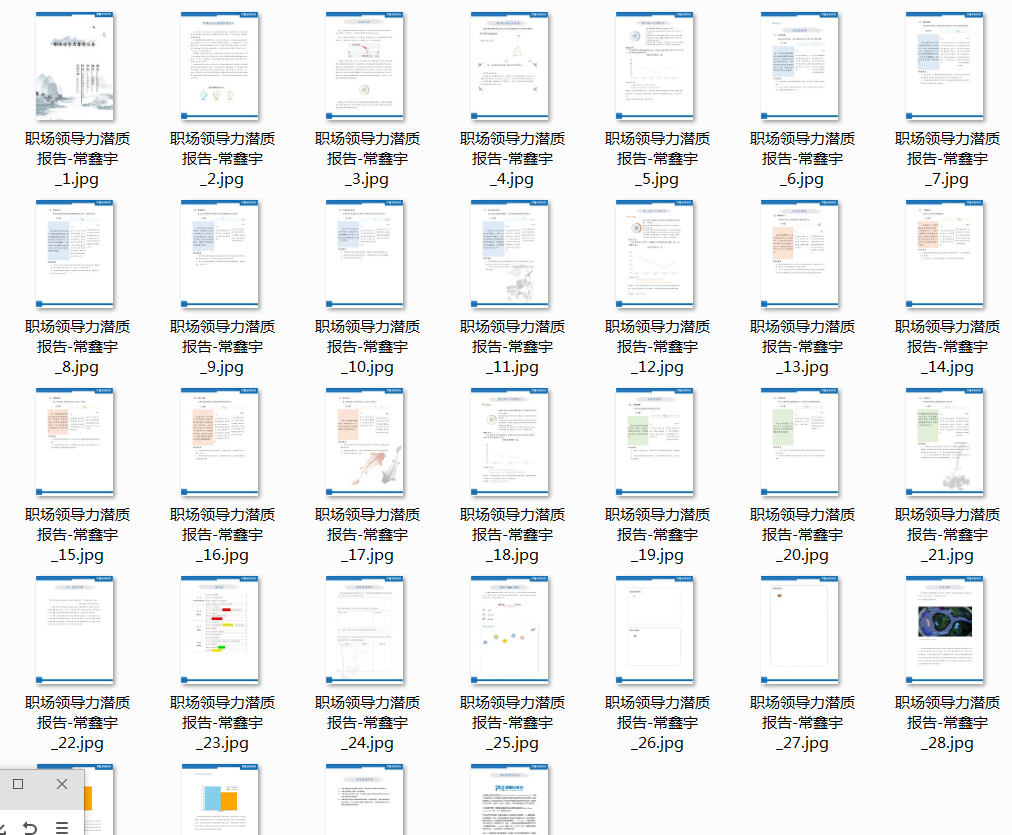The height and width of the screenshot is (835, 1012).
Task: Select the 职场领导力潜质报告-常鑫宇_21.jpg thumbnail
Action: pyautogui.click(x=945, y=441)
